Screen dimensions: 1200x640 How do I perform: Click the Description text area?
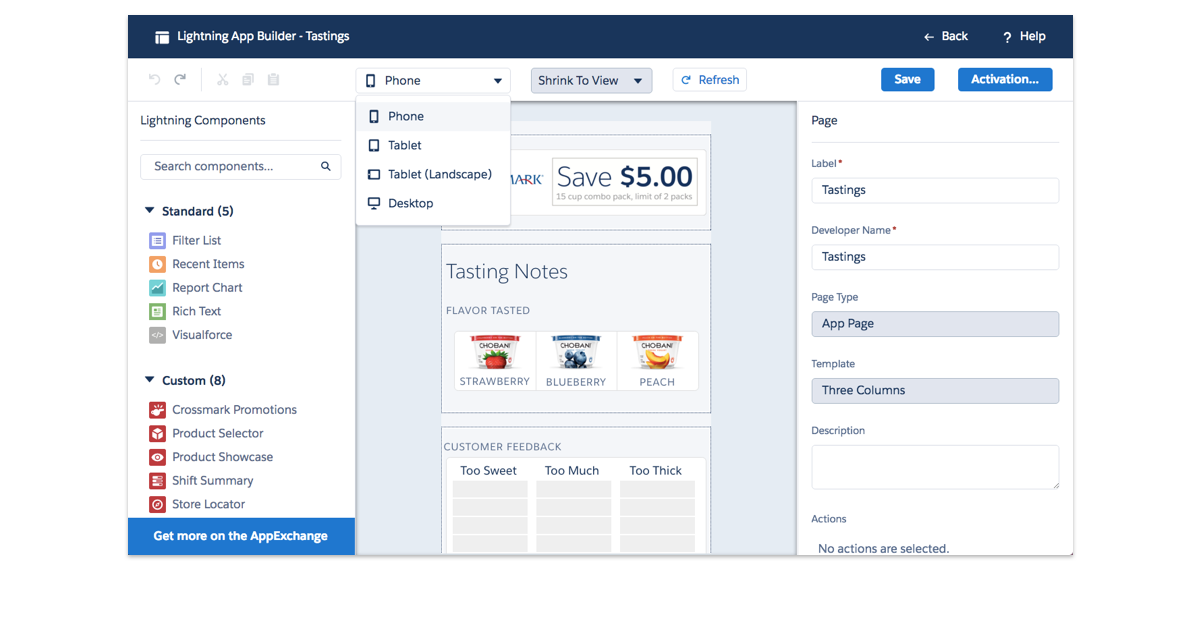935,467
